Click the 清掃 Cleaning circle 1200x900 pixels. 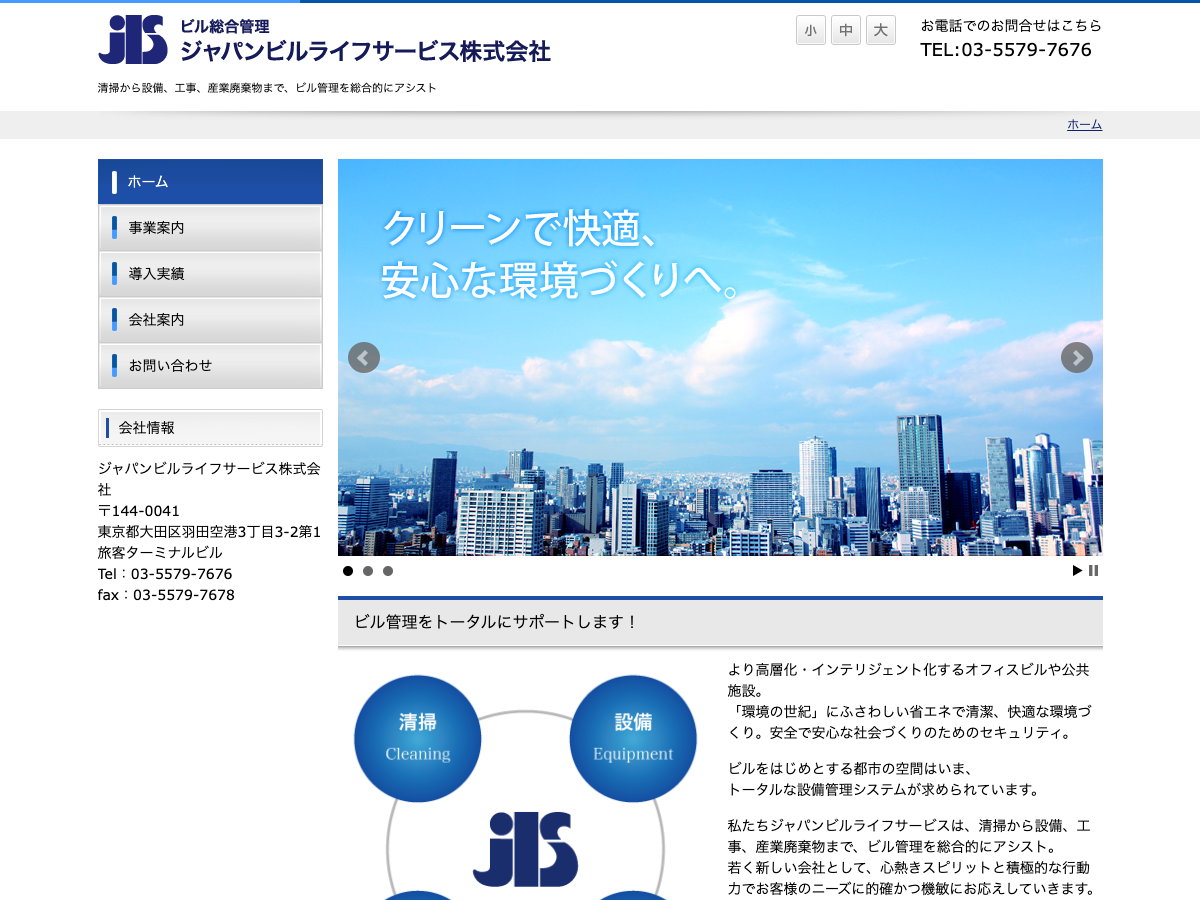(418, 739)
